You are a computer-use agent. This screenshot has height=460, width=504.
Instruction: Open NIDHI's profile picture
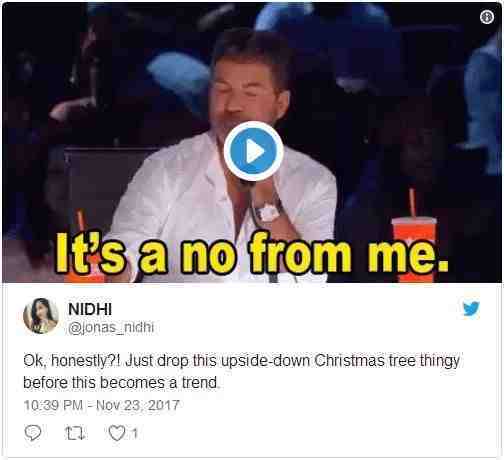pos(41,316)
